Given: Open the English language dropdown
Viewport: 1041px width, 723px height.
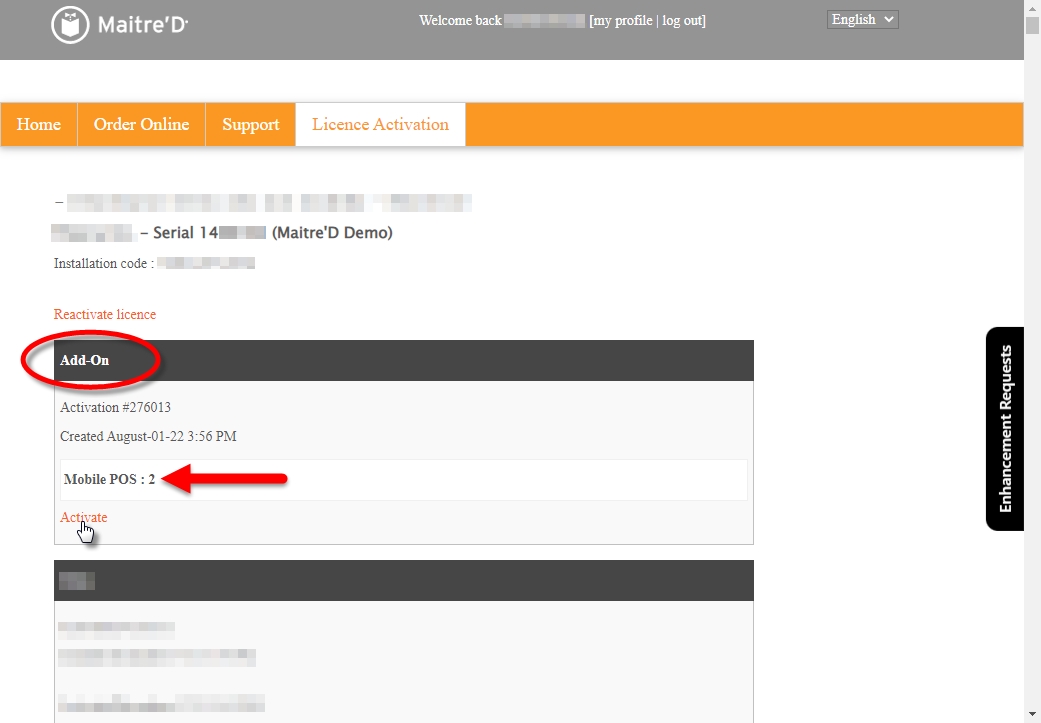Looking at the screenshot, I should [862, 20].
